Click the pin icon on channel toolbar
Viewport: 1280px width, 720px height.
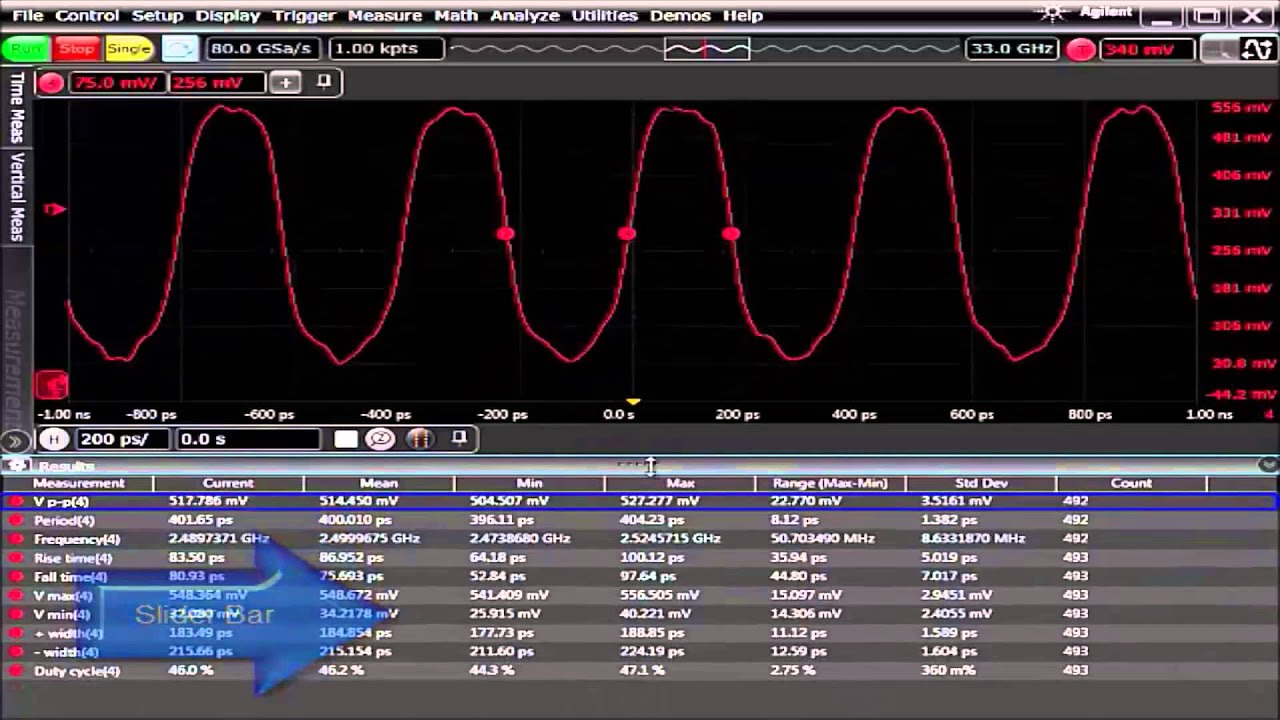[x=324, y=82]
